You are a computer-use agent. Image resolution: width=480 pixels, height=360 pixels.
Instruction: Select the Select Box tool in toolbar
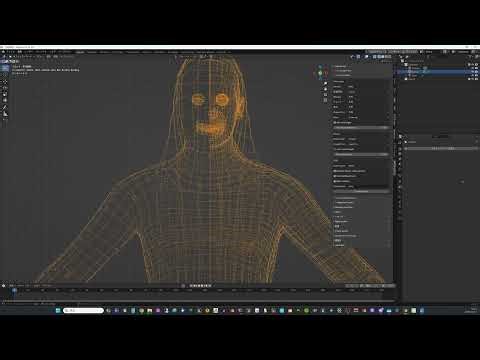tap(5, 68)
